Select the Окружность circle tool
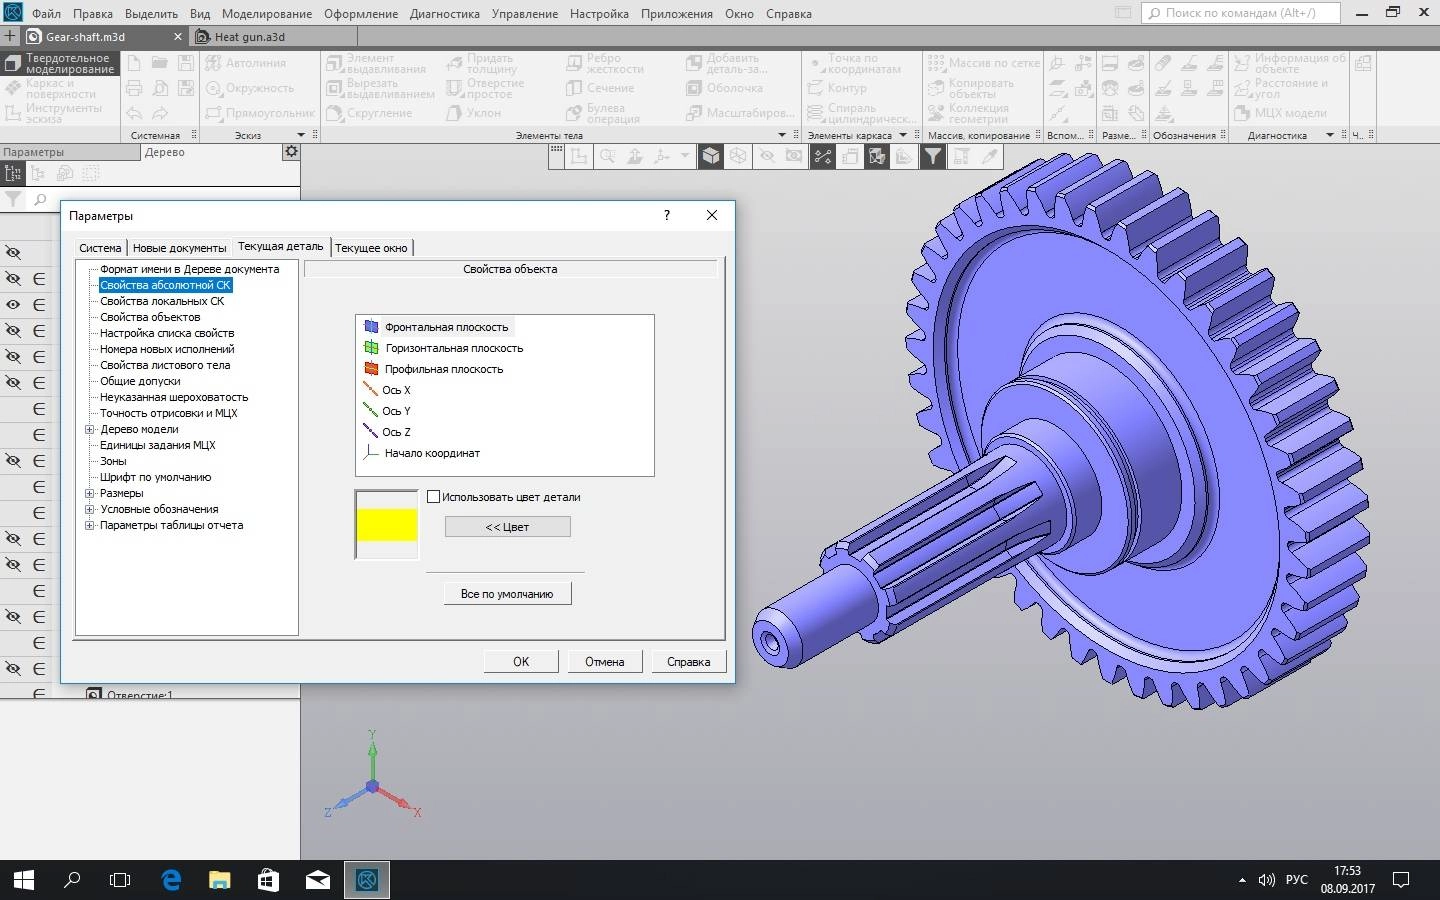Image resolution: width=1440 pixels, height=900 pixels. pyautogui.click(x=250, y=88)
